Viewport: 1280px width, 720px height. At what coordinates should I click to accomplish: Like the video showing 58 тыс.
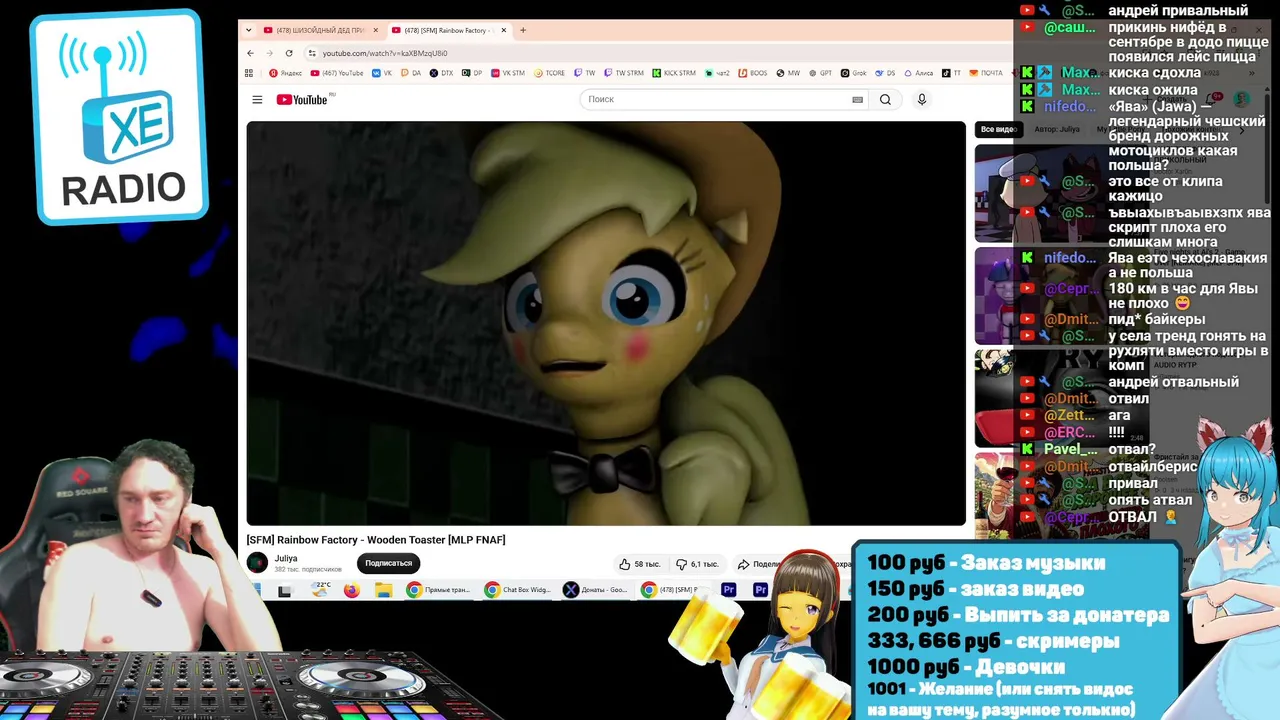click(639, 564)
